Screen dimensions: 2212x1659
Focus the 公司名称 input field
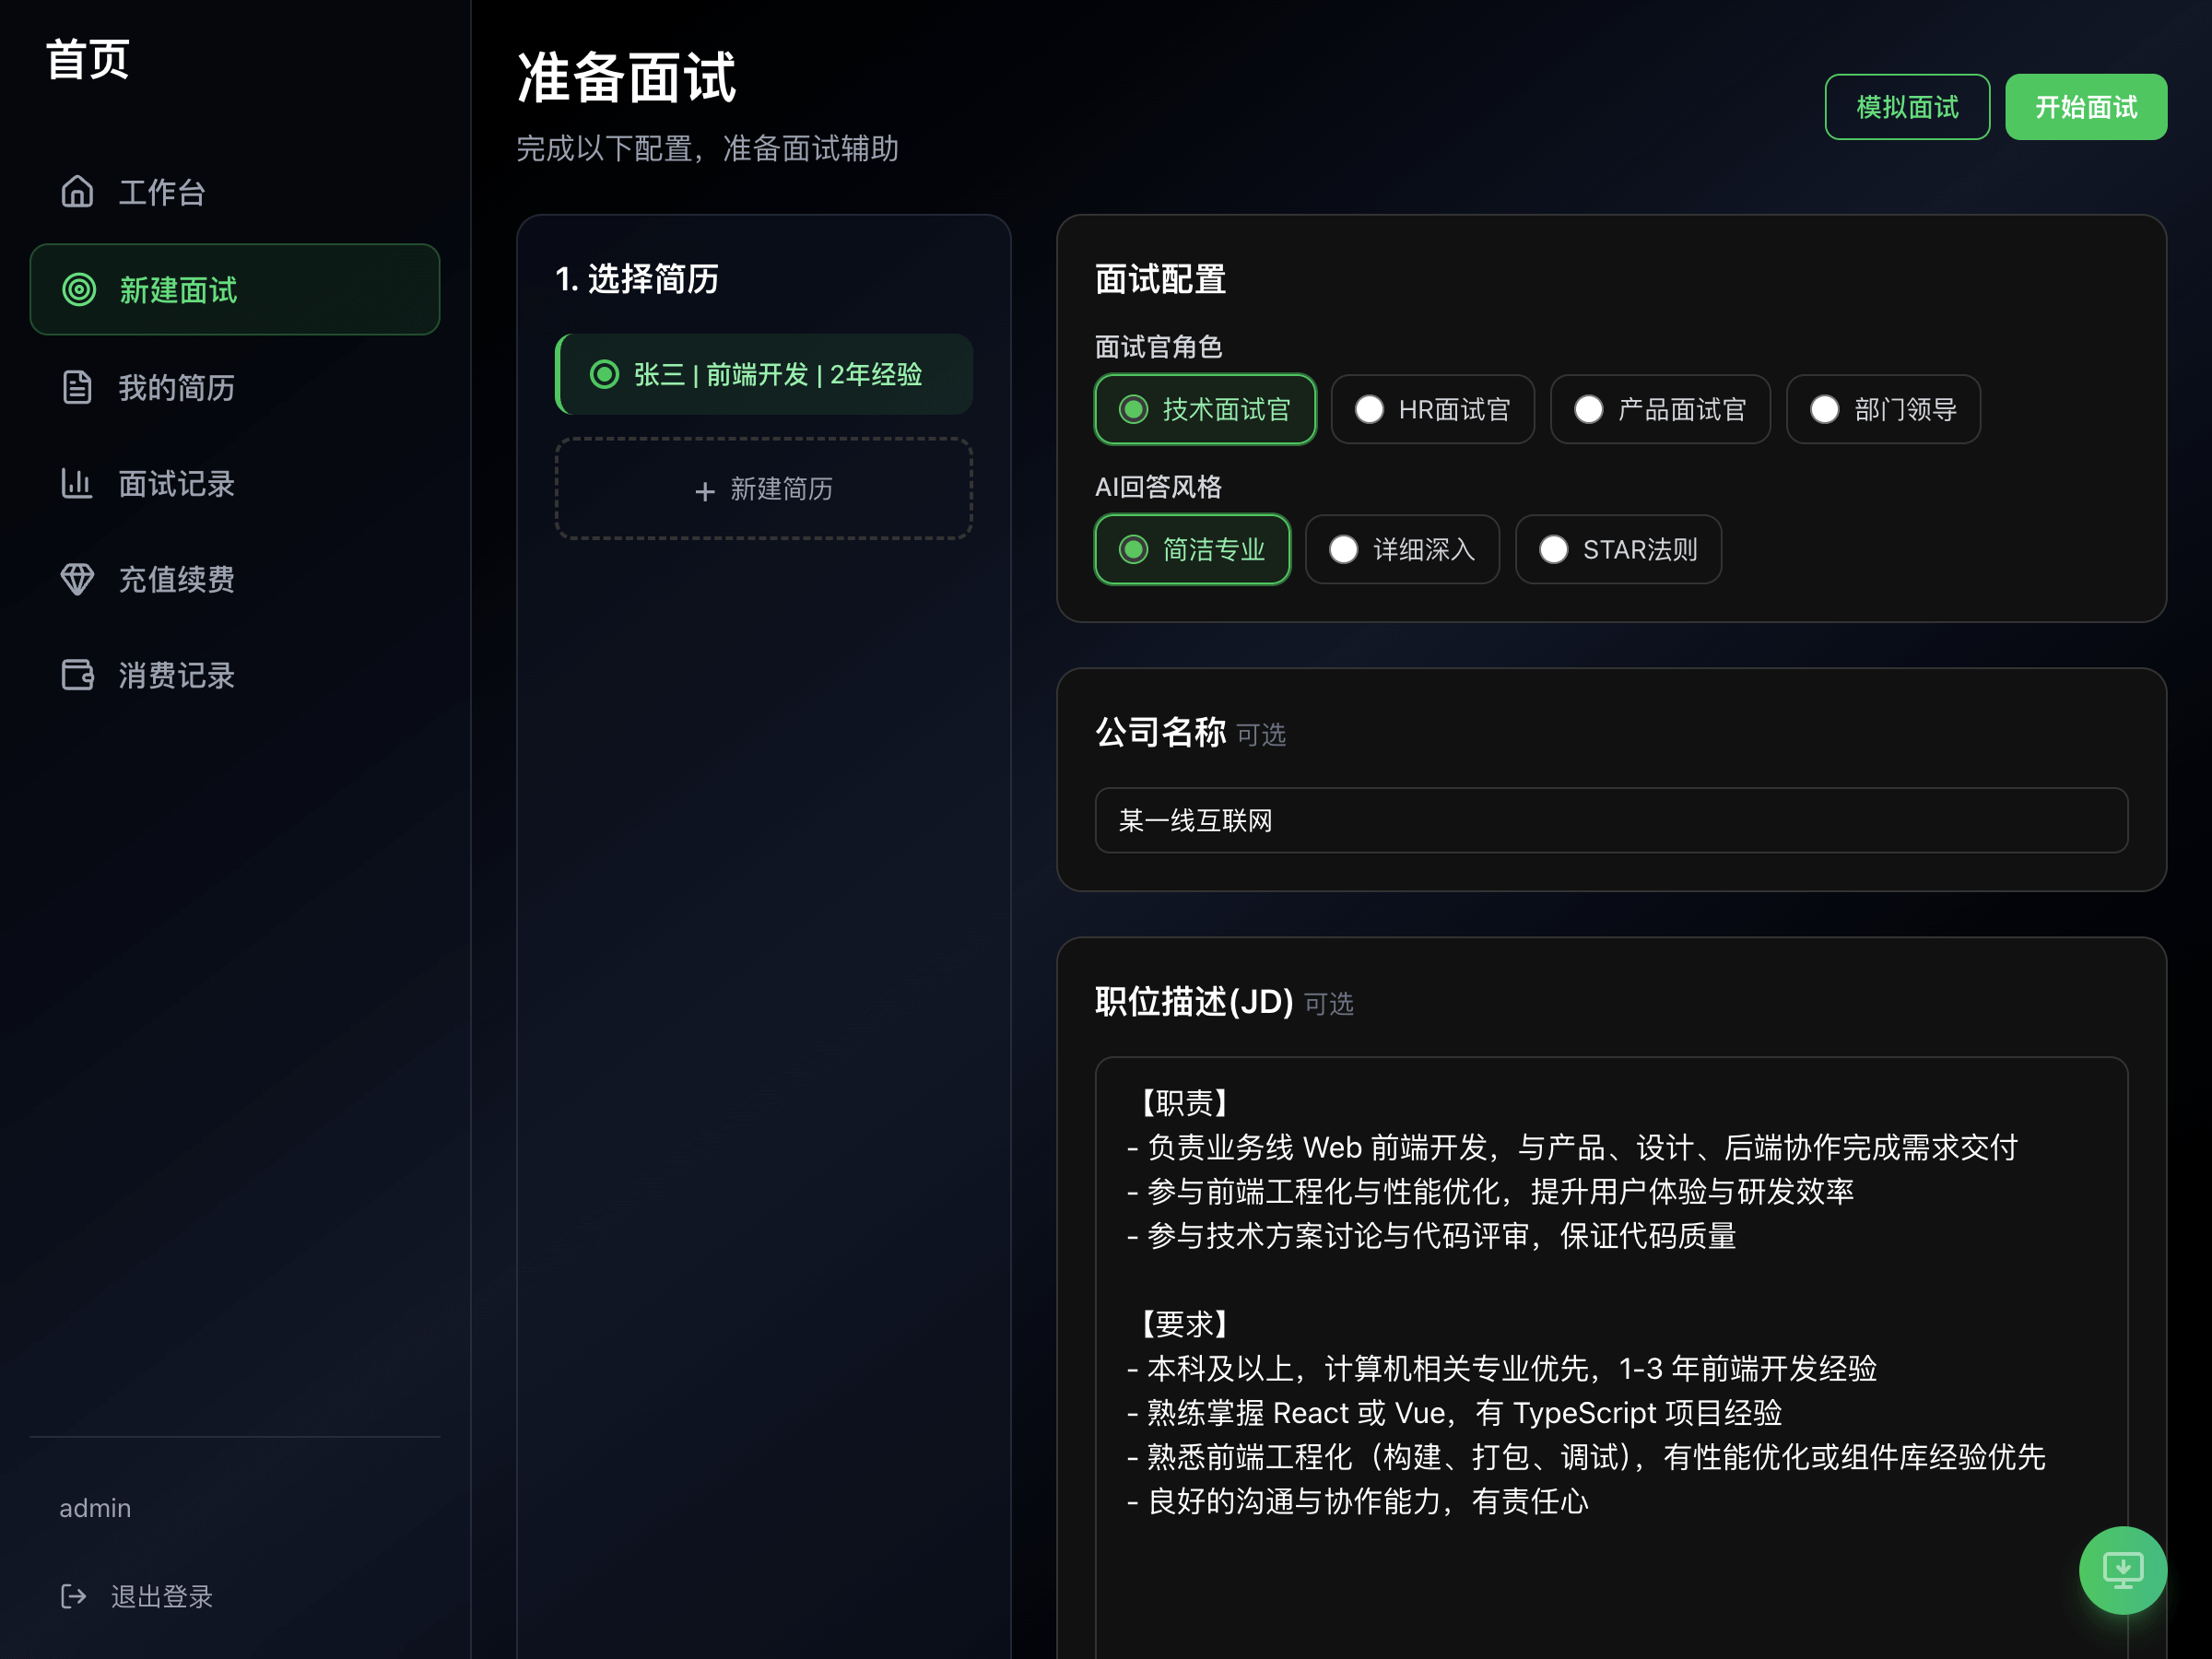1610,820
